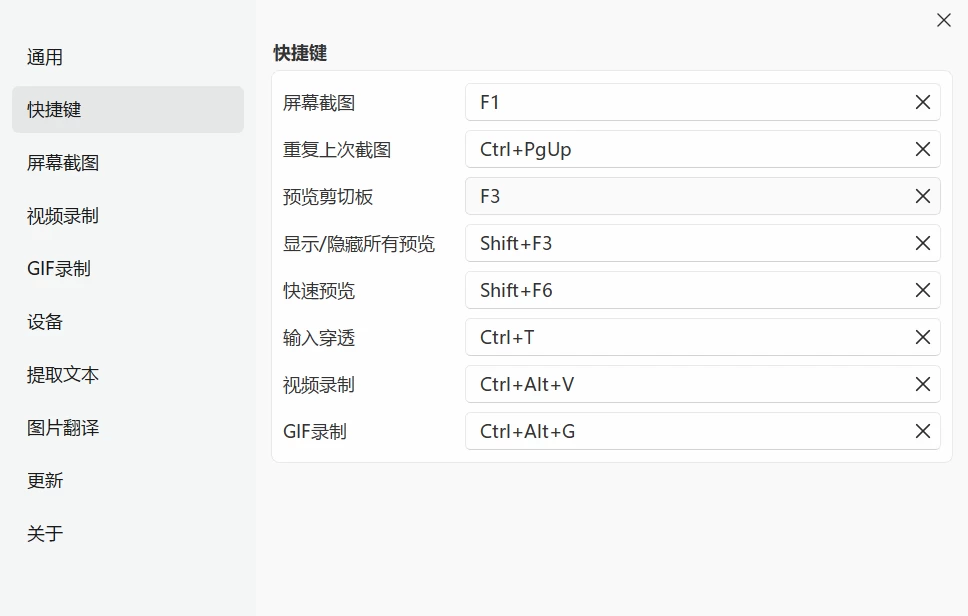Remove the 预览剪切板 F3 shortcut
Viewport: 968px width, 616px height.
pyautogui.click(x=922, y=196)
